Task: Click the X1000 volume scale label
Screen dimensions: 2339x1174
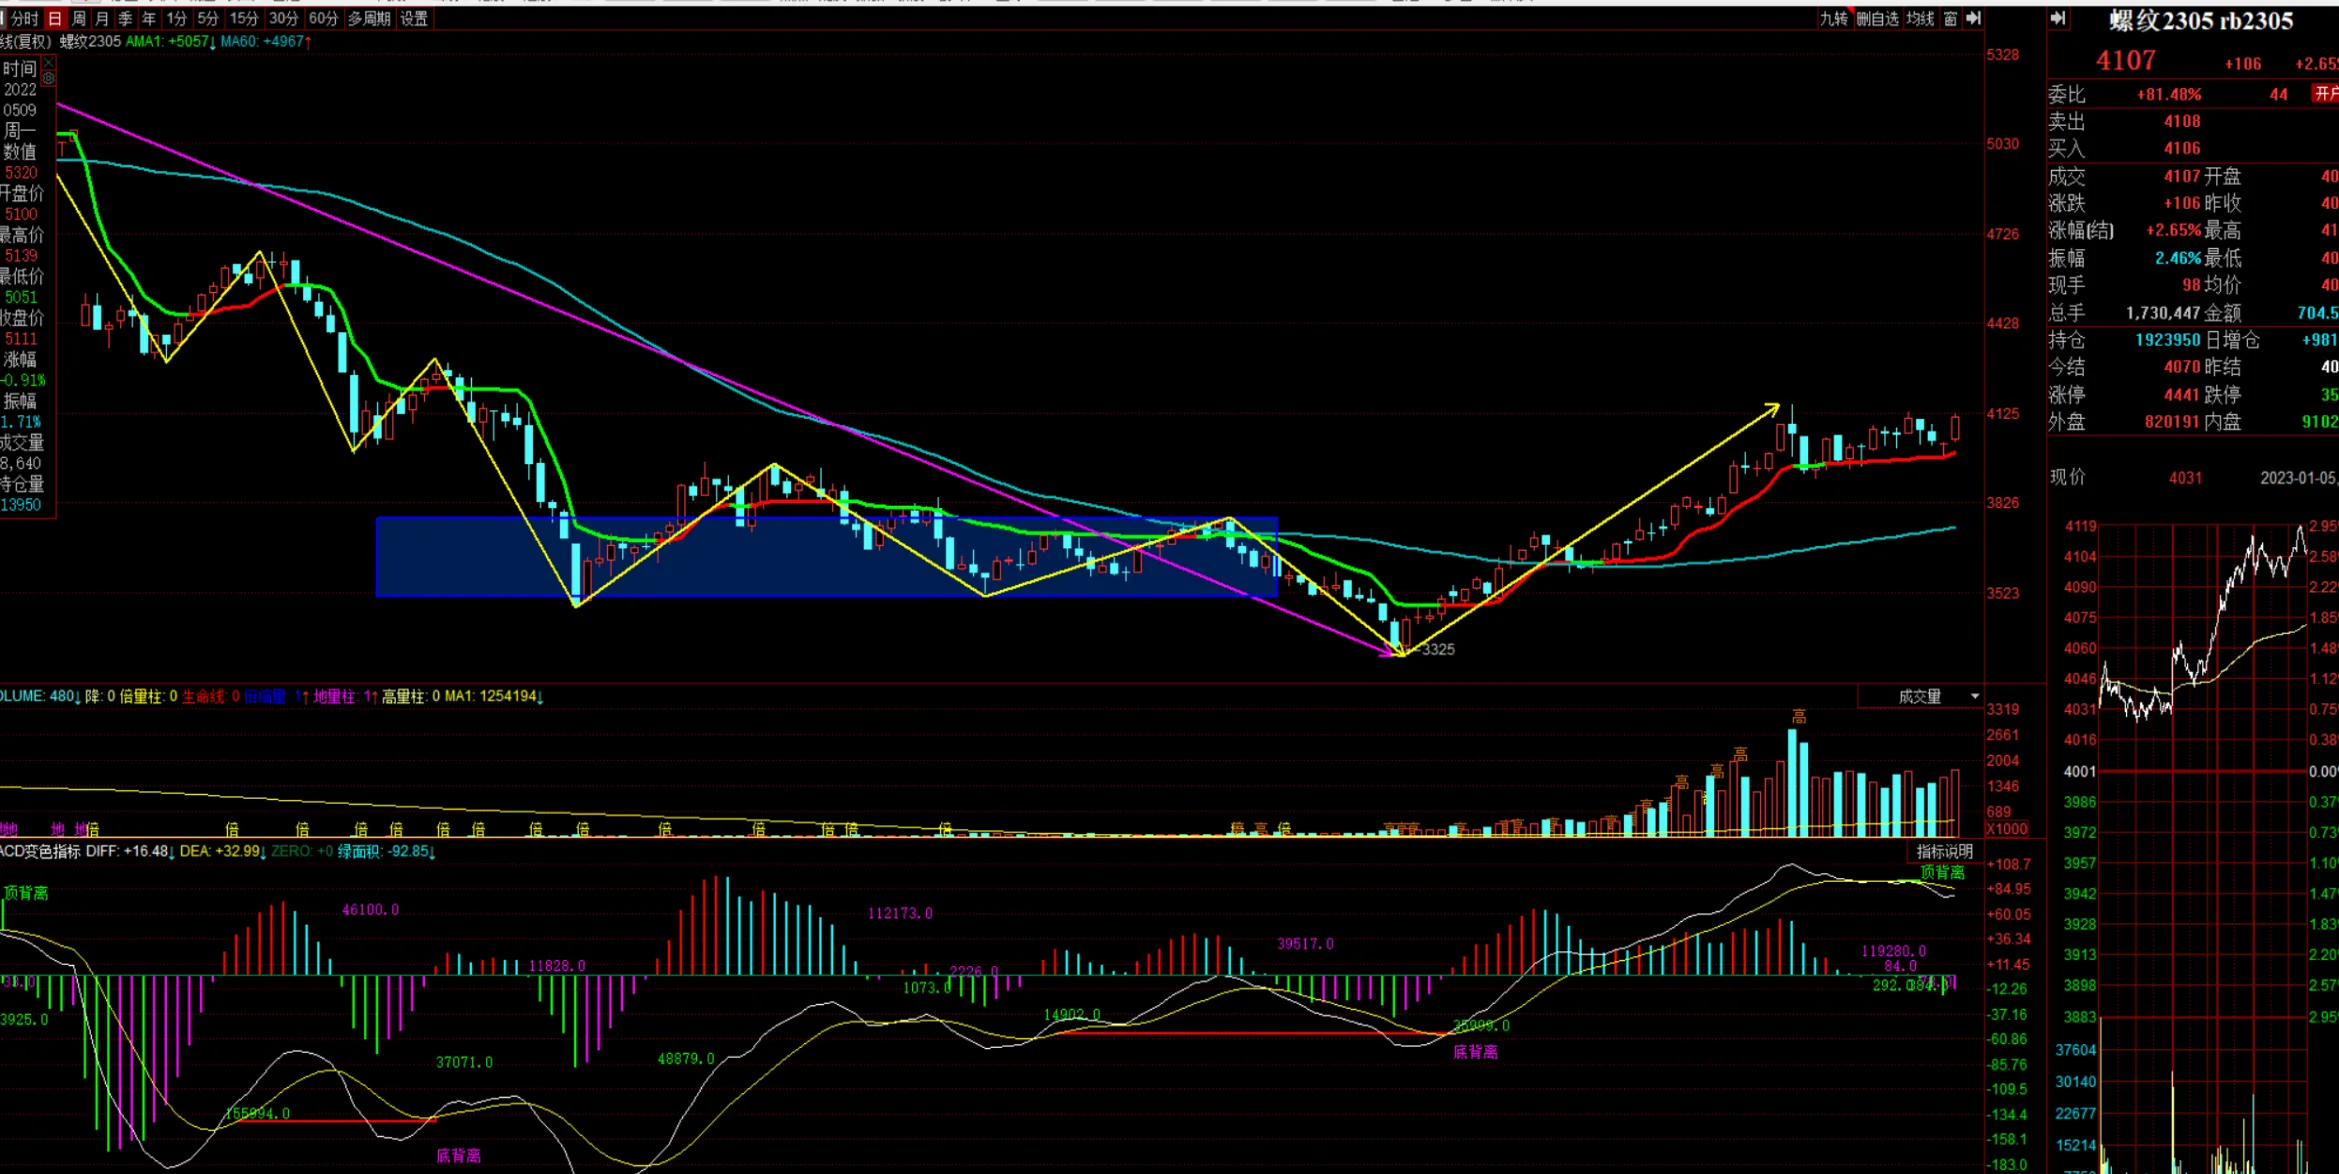Action: (2007, 829)
